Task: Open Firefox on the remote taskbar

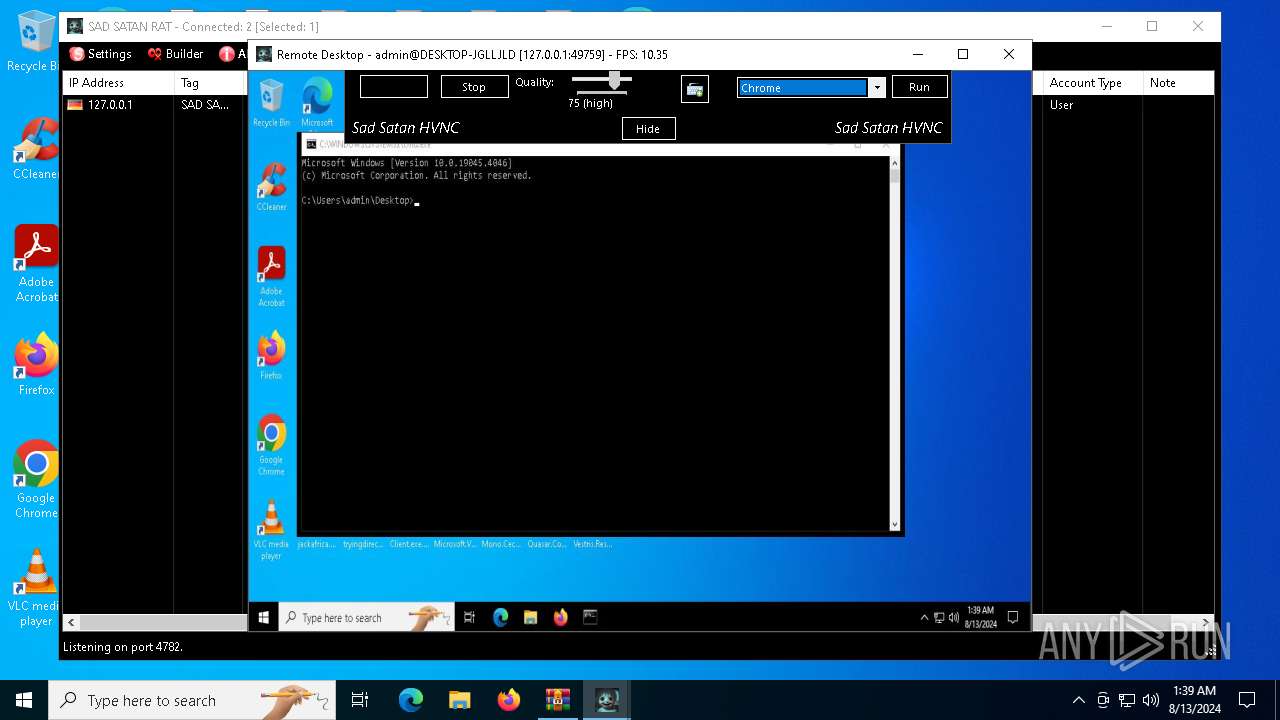Action: (560, 617)
